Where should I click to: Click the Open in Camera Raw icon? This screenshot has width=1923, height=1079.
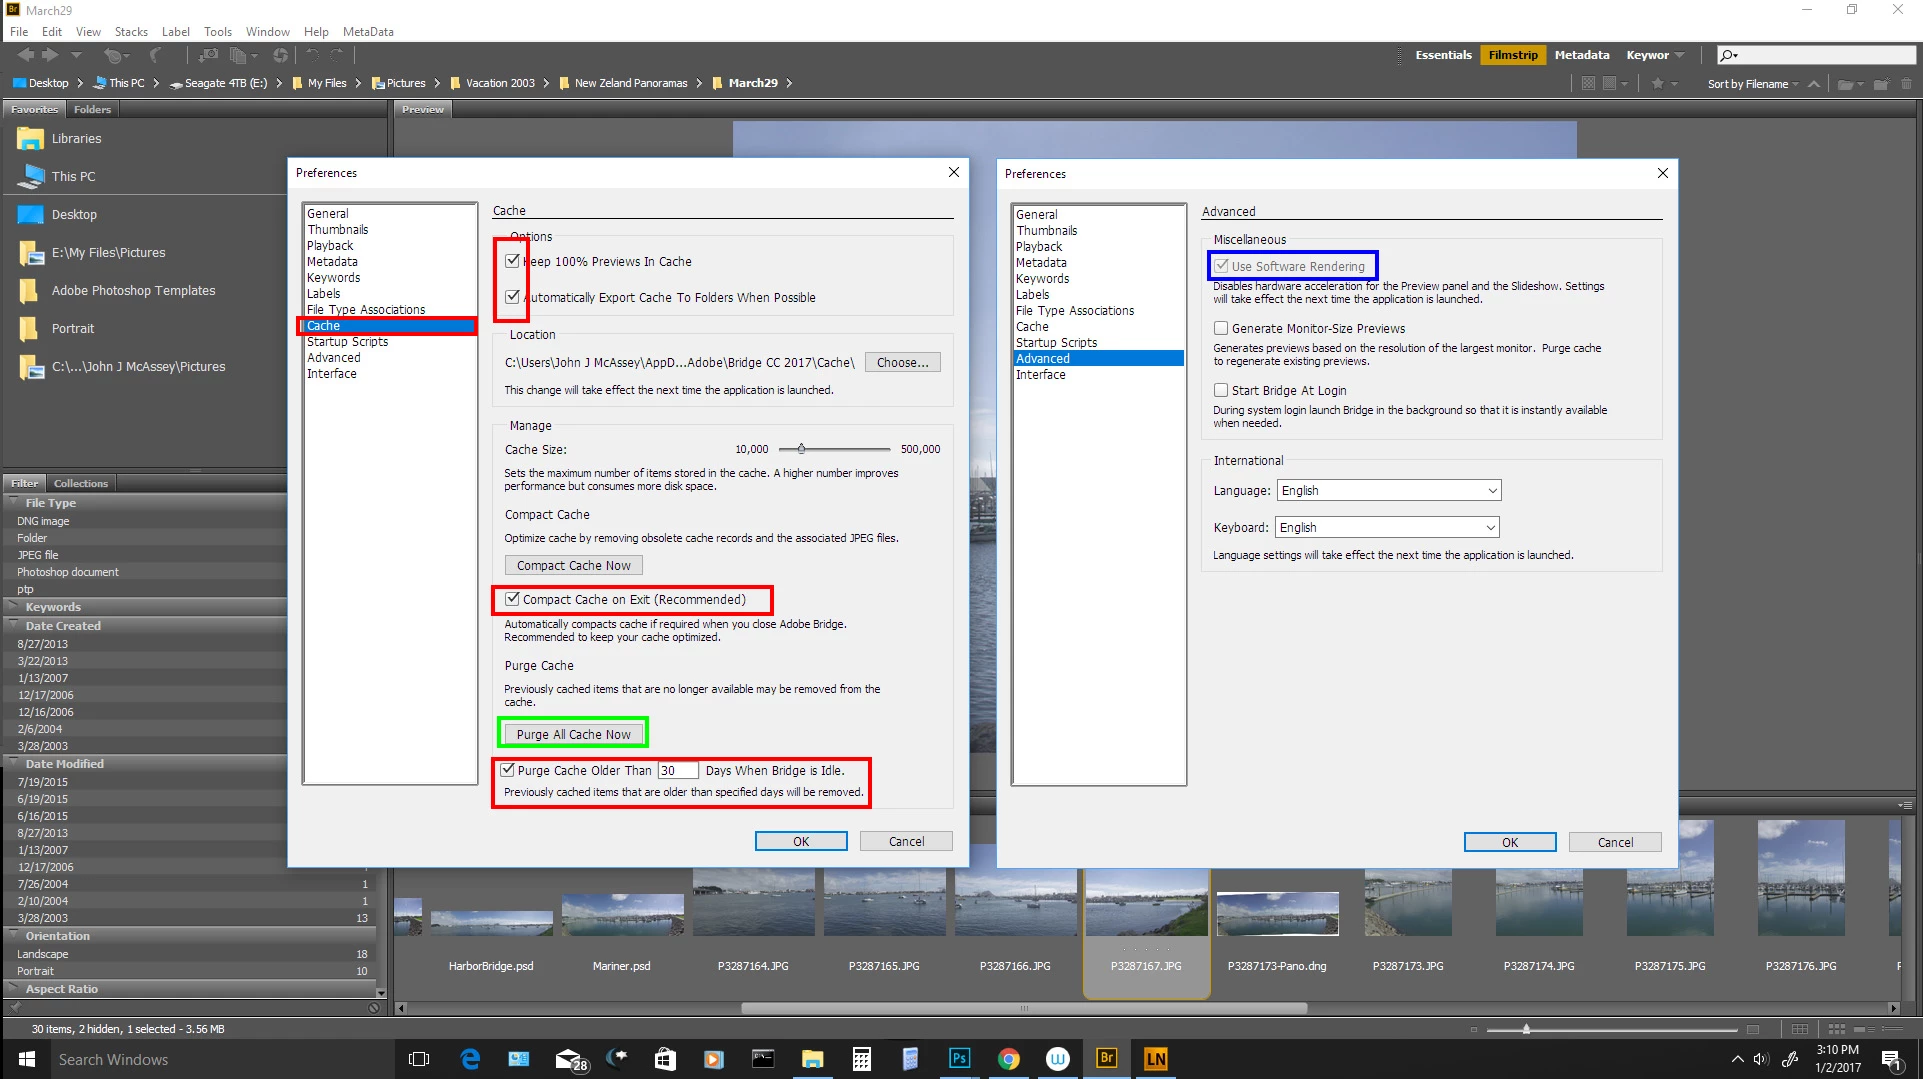pos(281,55)
